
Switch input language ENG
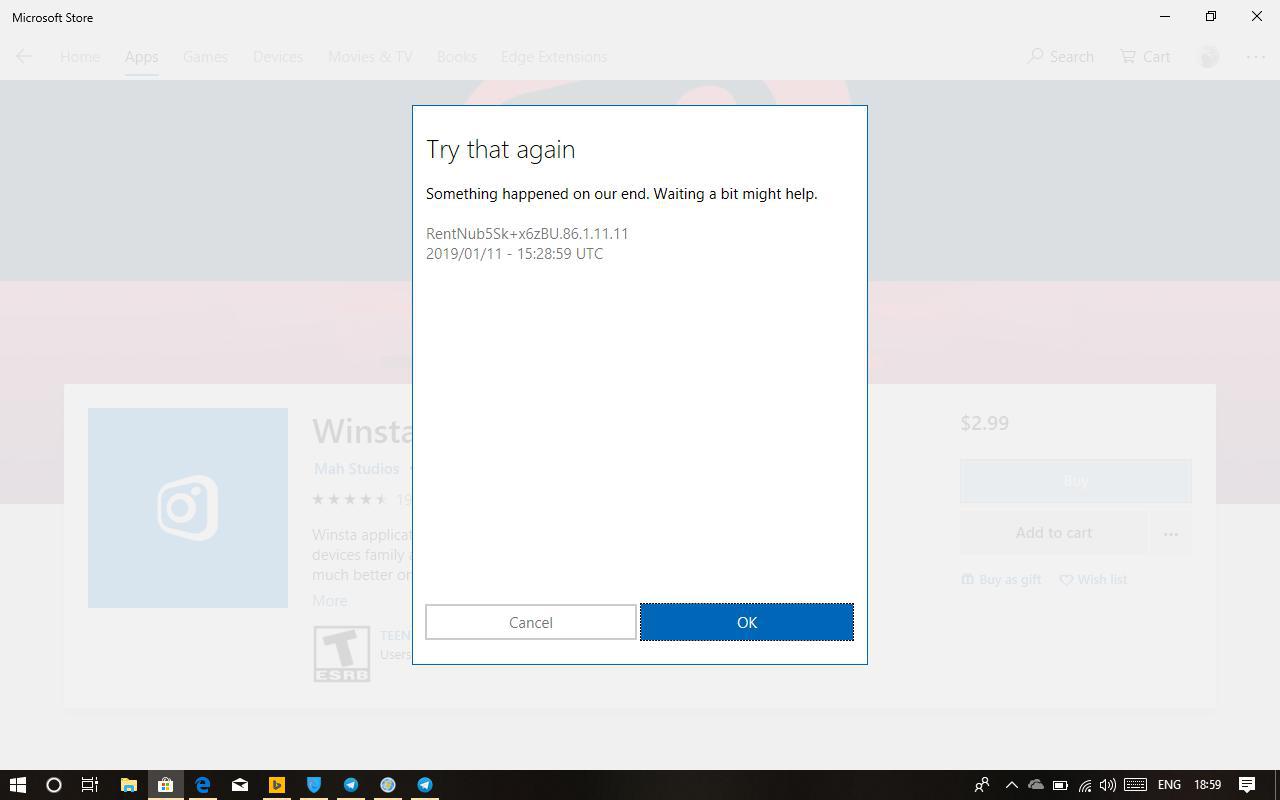(1169, 785)
